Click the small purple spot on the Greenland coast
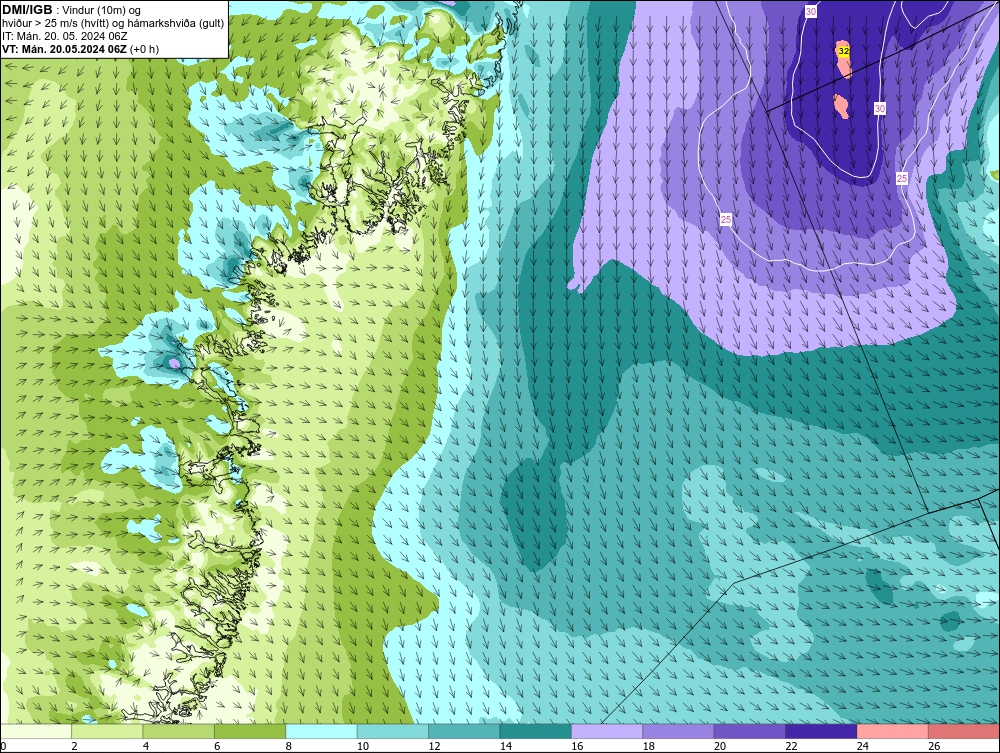Viewport: 1000px width, 753px height. (174, 363)
